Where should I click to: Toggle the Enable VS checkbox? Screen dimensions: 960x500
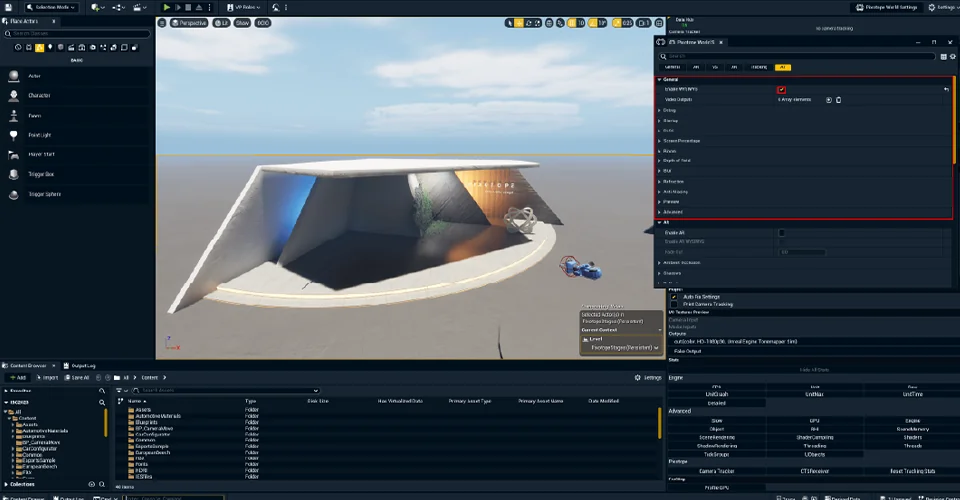click(x=781, y=89)
